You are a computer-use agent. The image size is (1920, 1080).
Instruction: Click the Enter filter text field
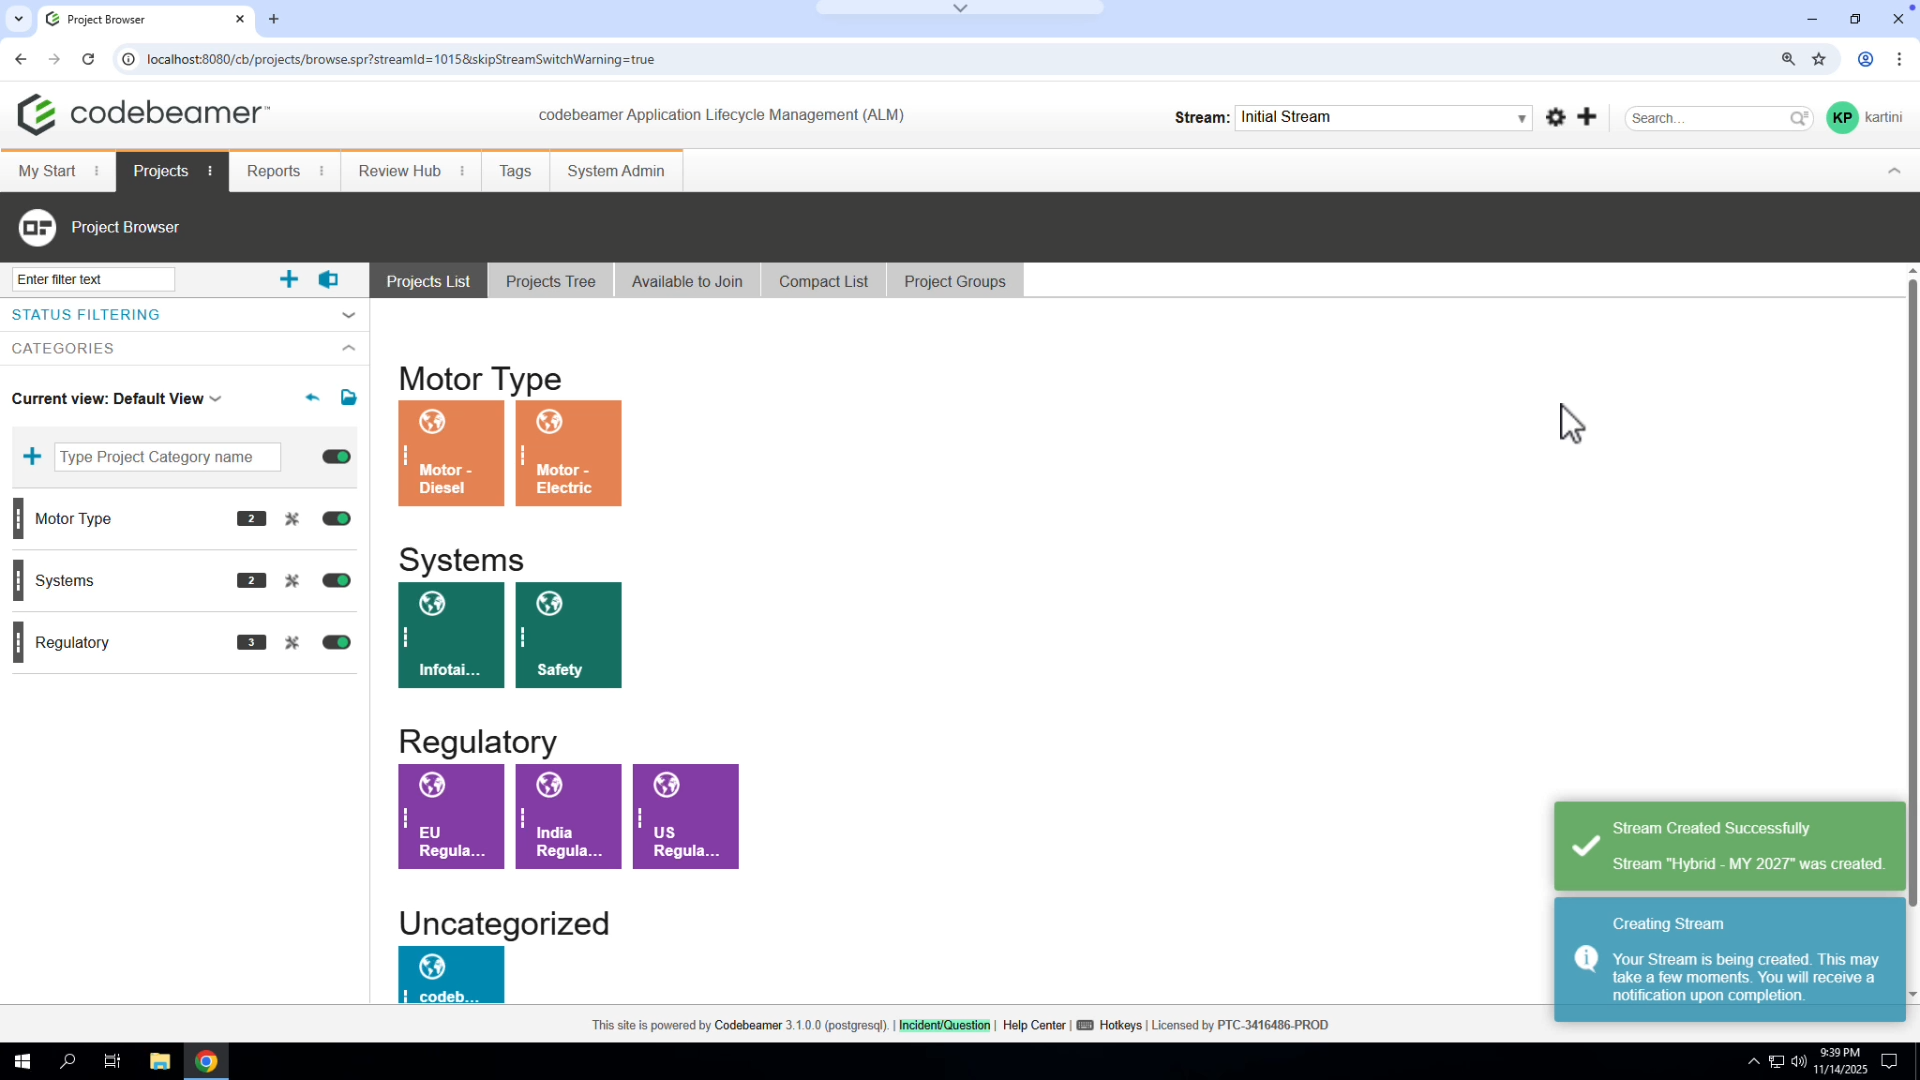point(93,279)
